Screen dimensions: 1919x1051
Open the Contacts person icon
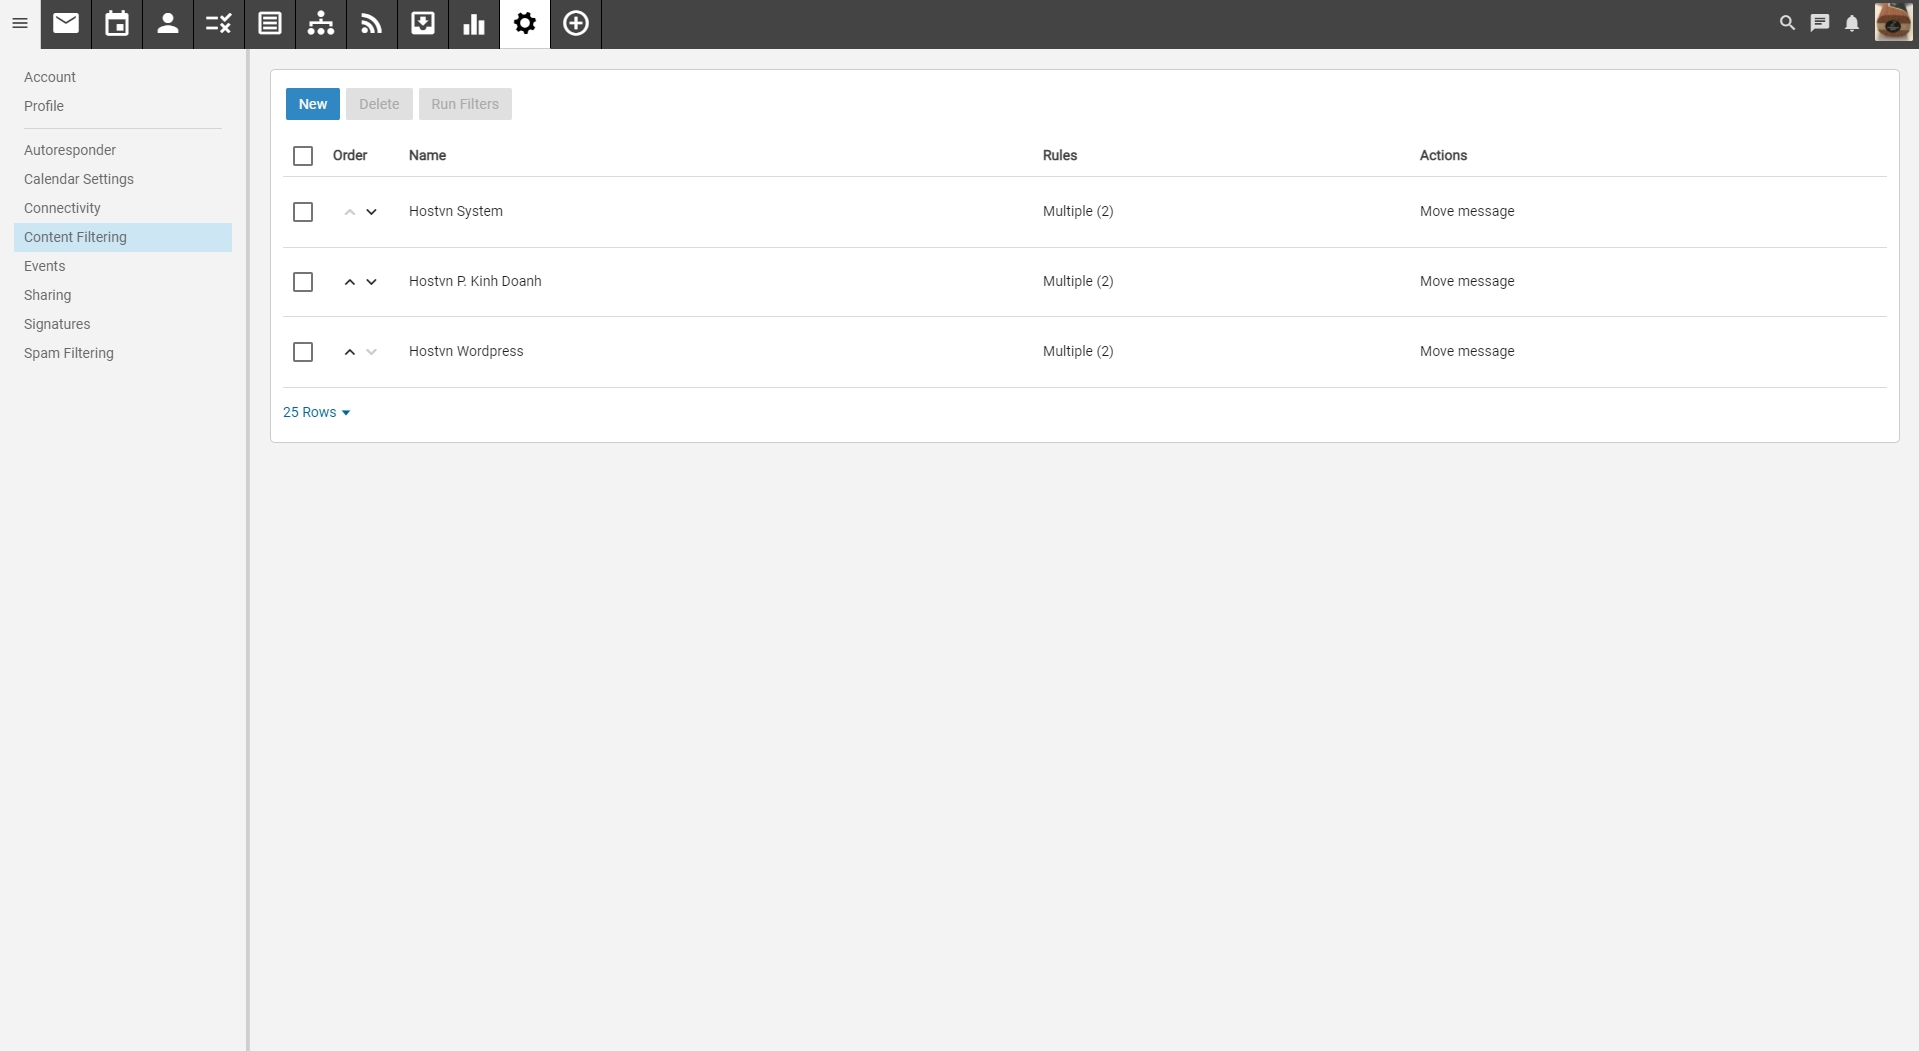[168, 23]
